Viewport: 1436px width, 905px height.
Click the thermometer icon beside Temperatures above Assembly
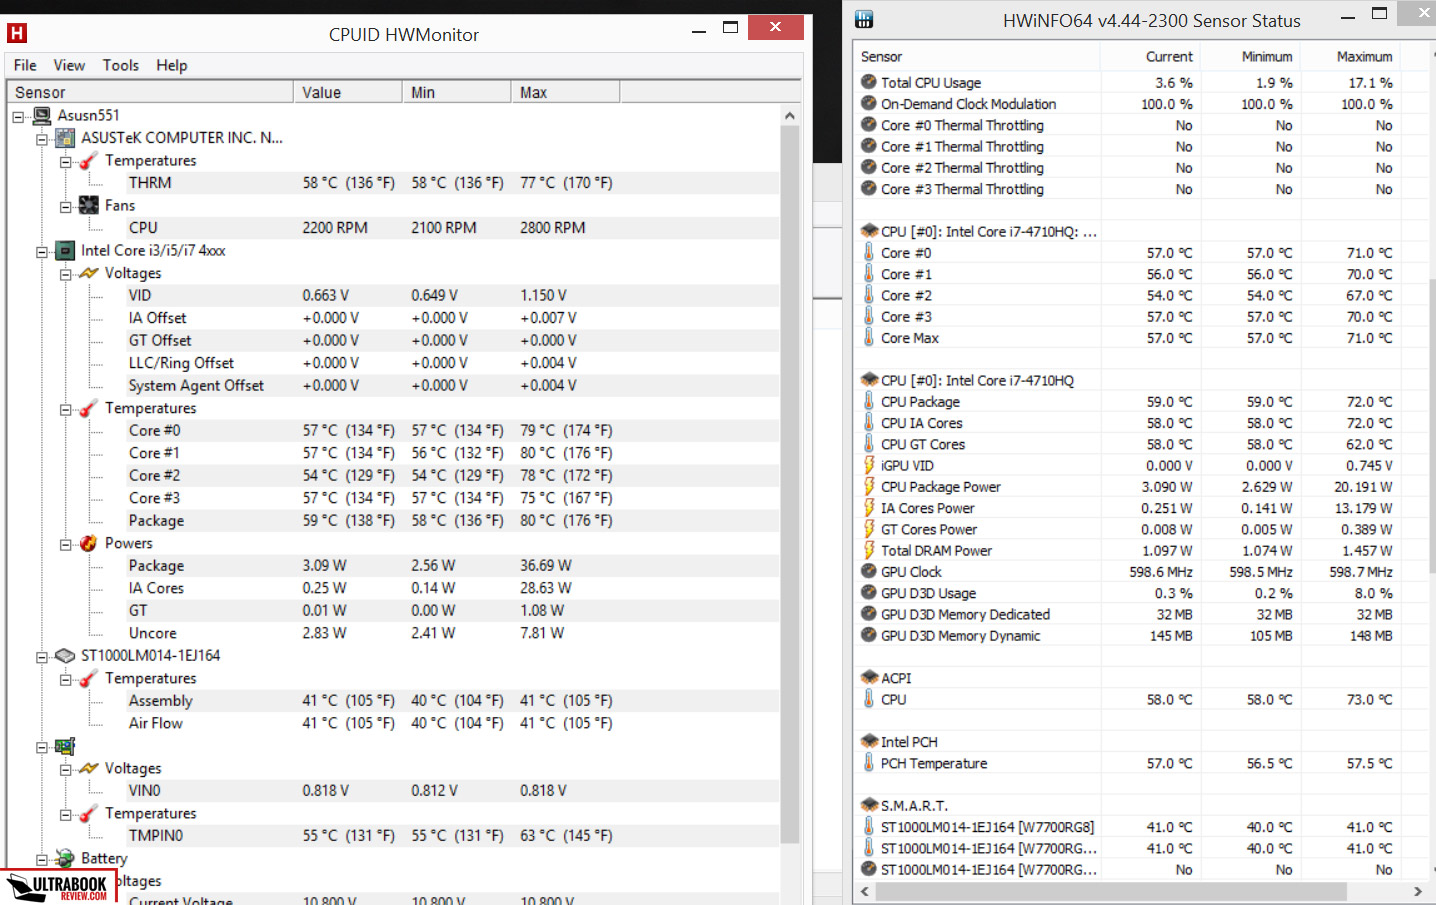click(x=88, y=678)
